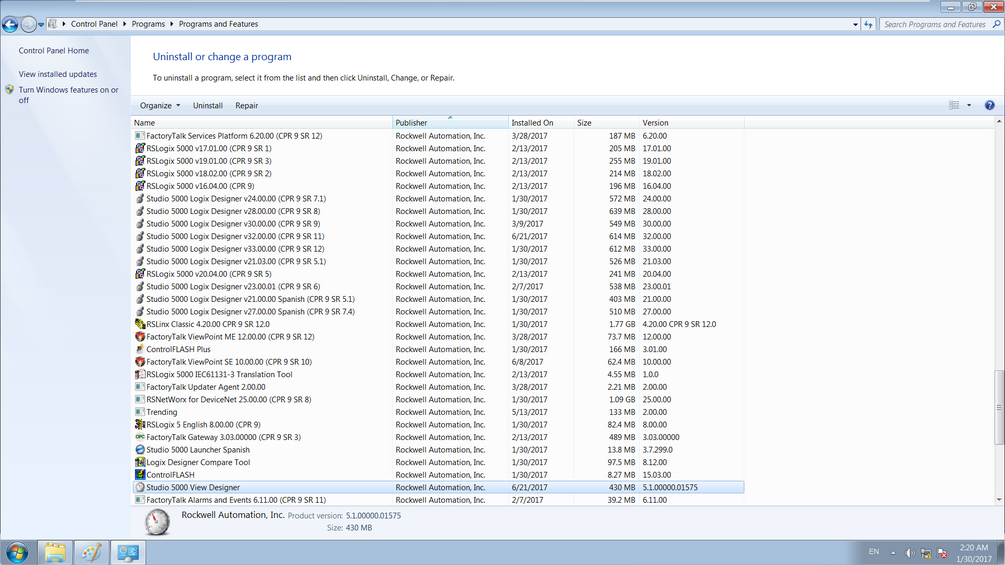Click the ControlFLASH 15.03.00 icon
The height and width of the screenshot is (565, 1005).
pyautogui.click(x=140, y=475)
